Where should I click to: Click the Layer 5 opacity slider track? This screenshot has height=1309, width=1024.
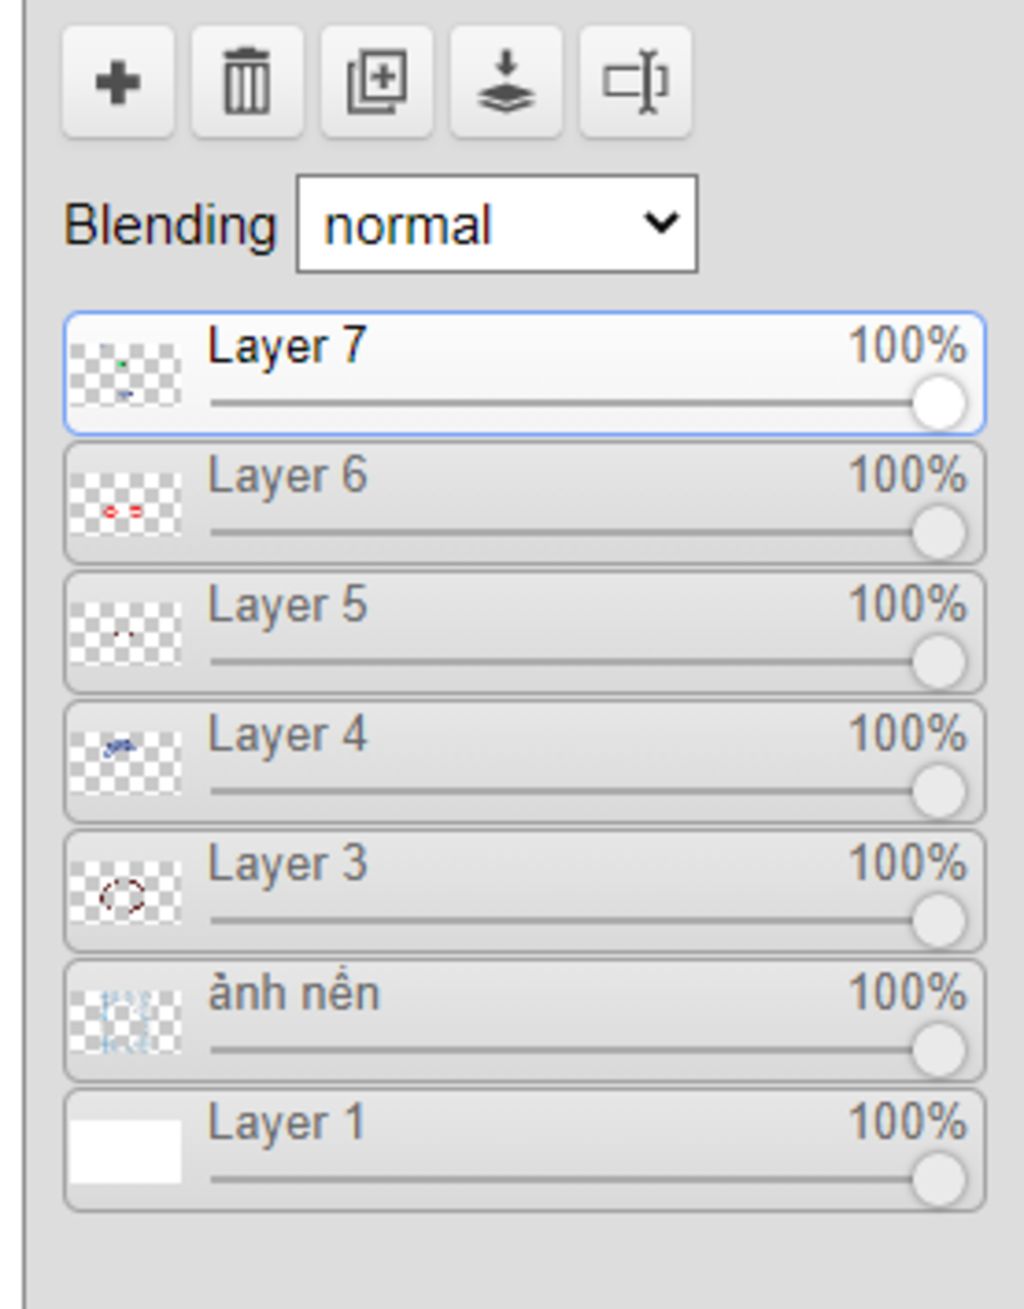coord(560,662)
